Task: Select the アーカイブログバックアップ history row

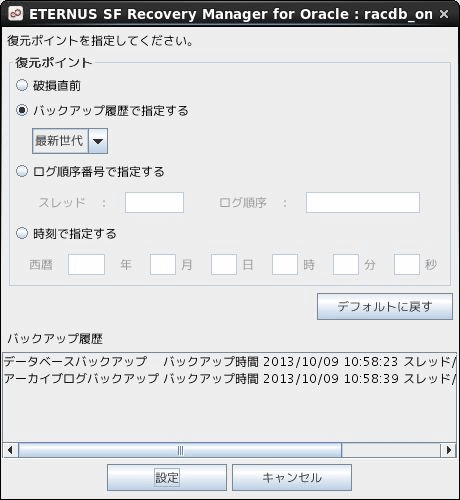Action: [x=229, y=379]
